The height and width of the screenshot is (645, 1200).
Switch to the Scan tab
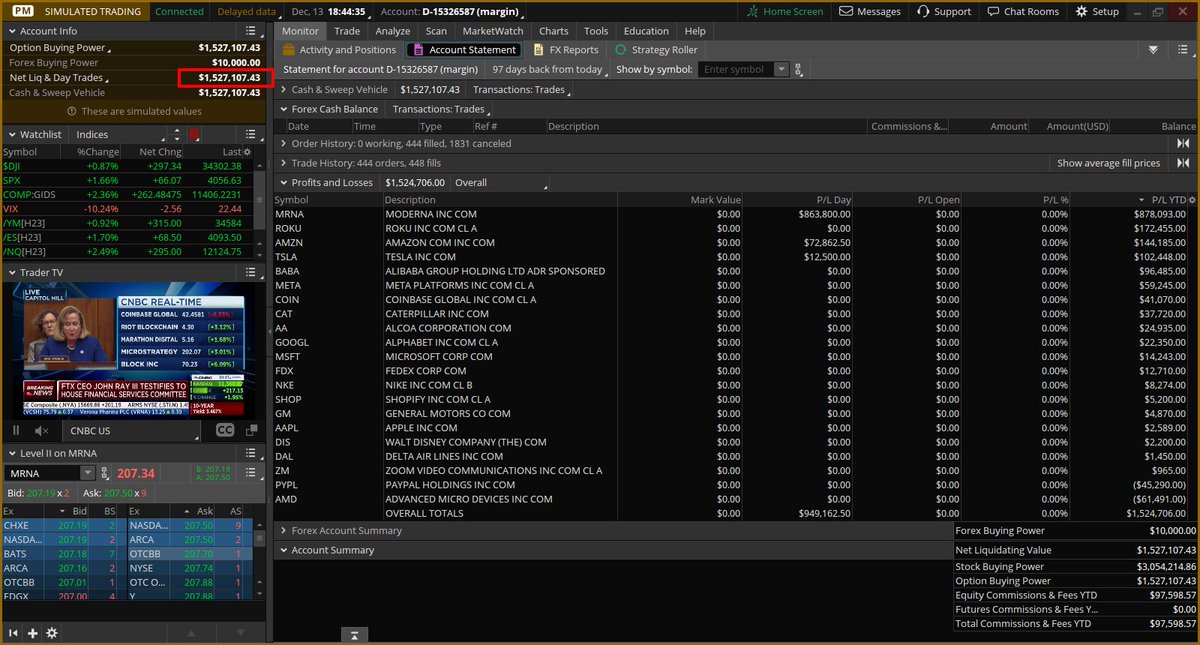click(436, 31)
